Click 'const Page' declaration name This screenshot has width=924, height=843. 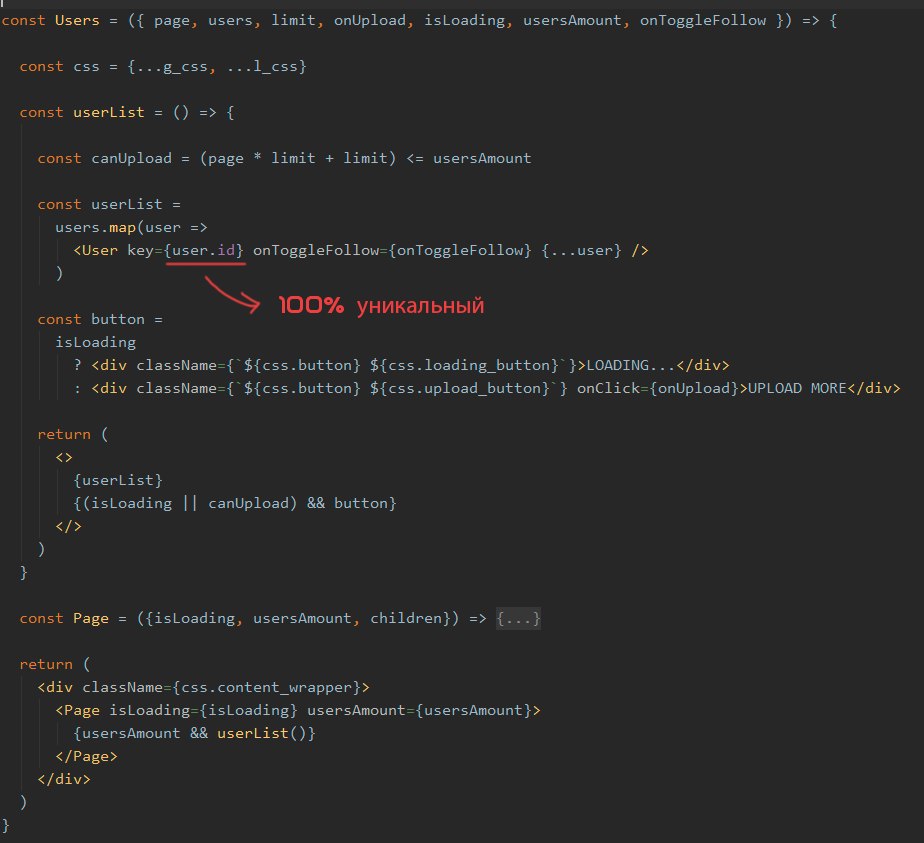[x=64, y=619]
